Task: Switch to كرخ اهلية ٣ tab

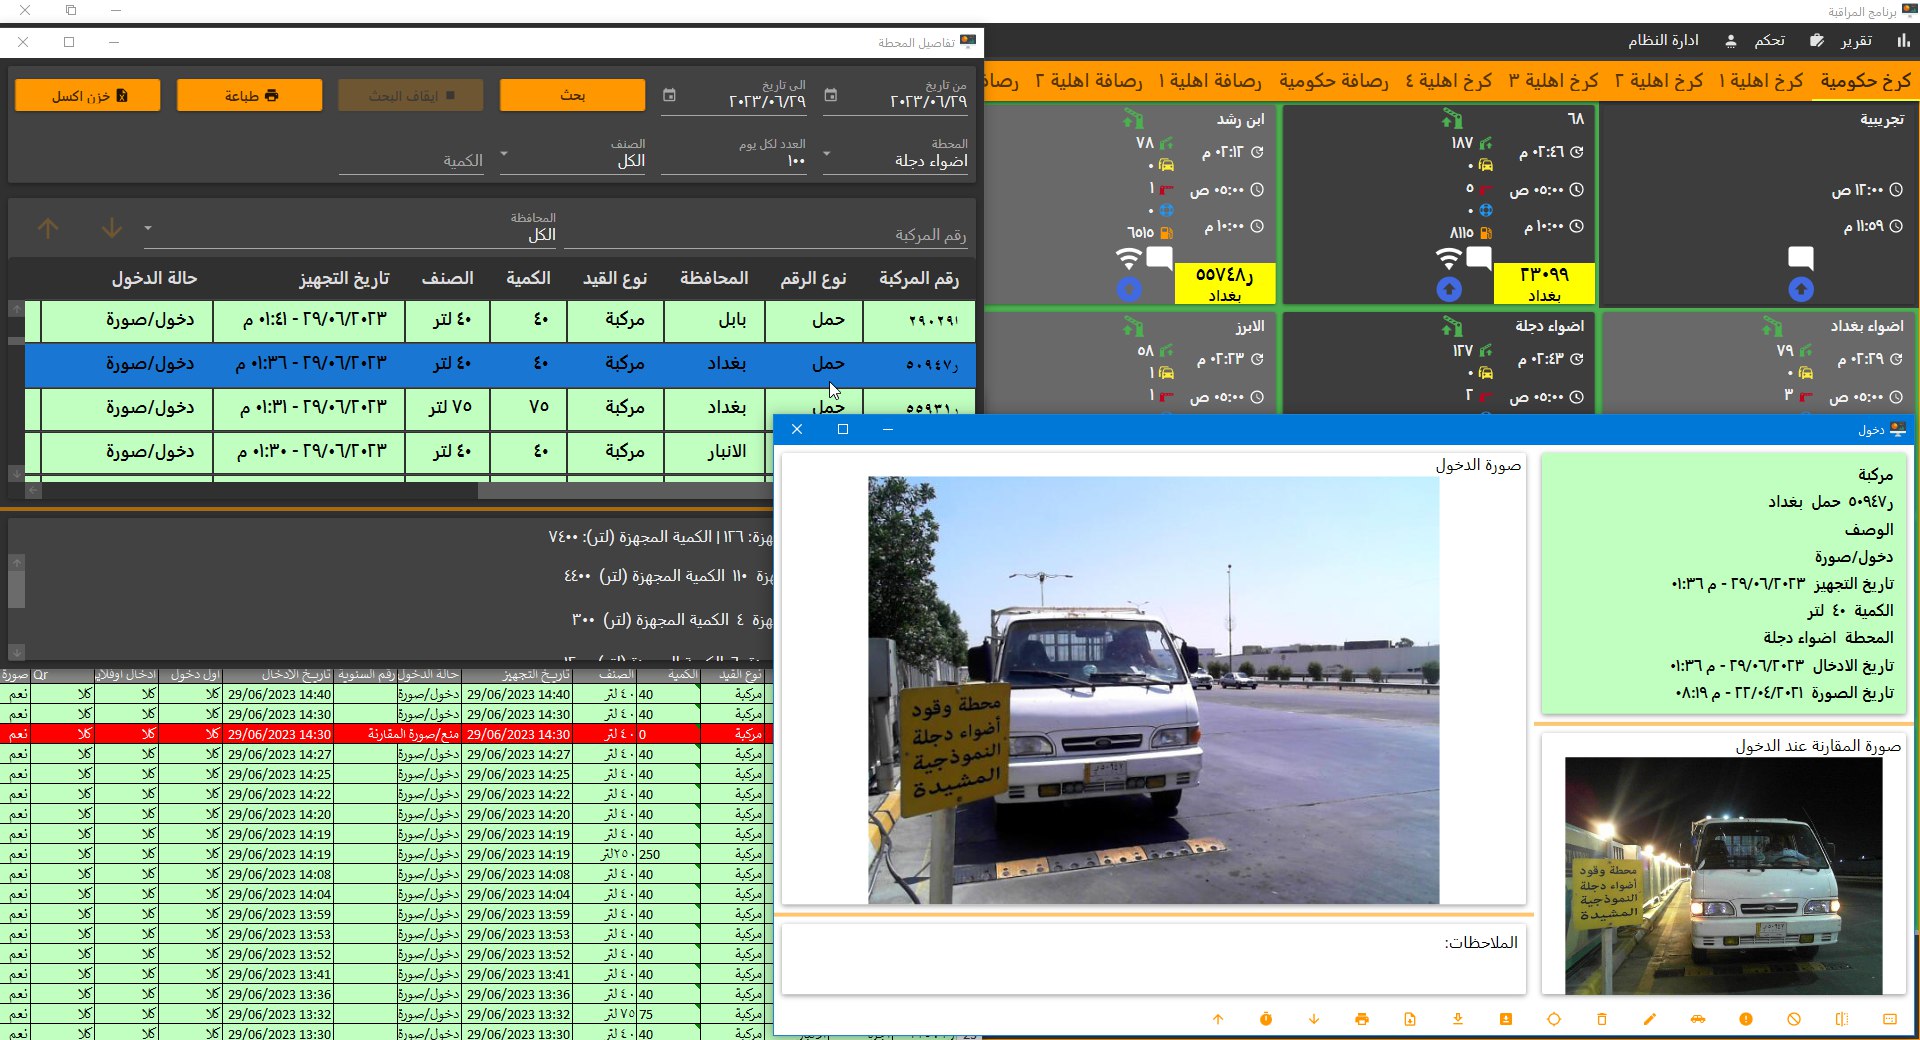Action: pyautogui.click(x=1553, y=81)
